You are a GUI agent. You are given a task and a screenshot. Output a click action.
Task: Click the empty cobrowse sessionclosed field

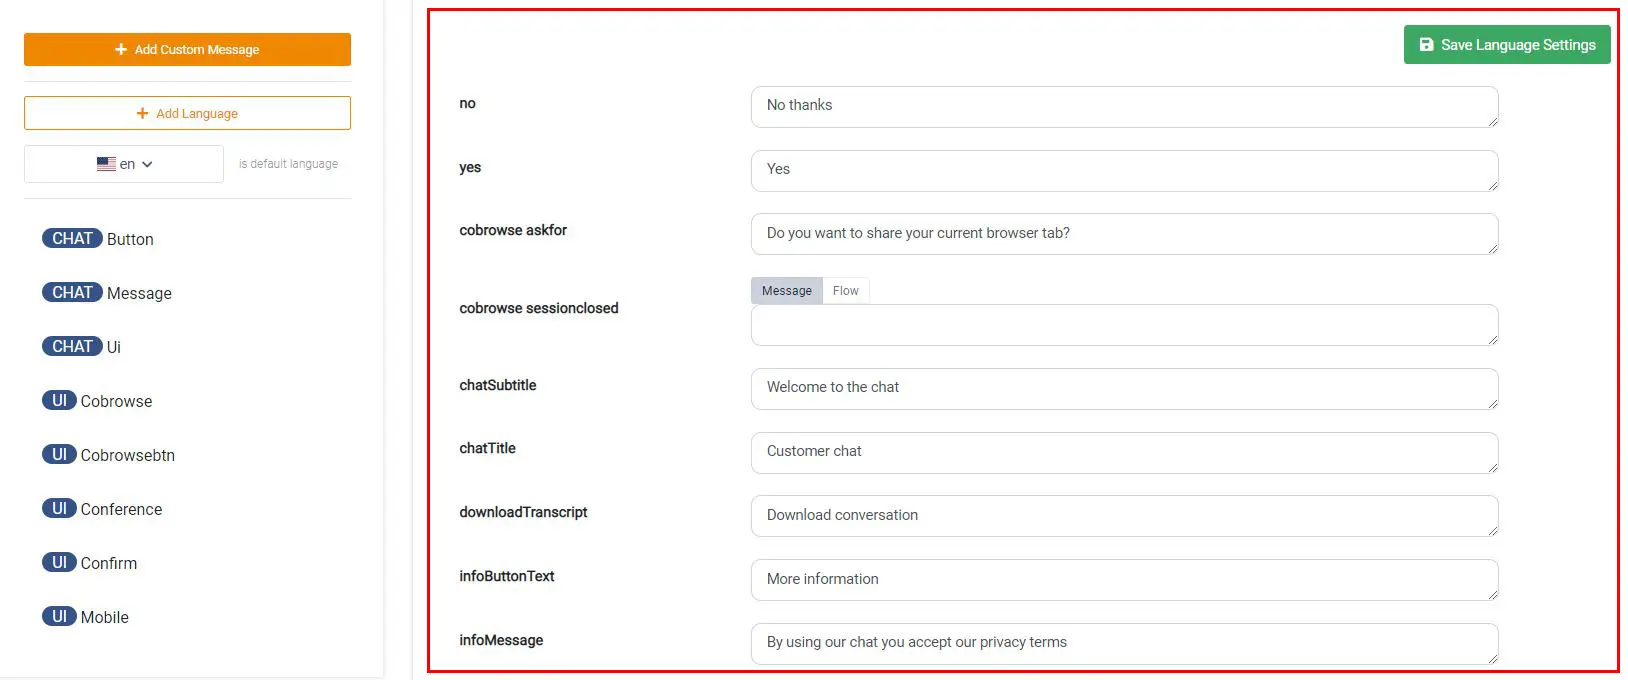click(x=1125, y=325)
